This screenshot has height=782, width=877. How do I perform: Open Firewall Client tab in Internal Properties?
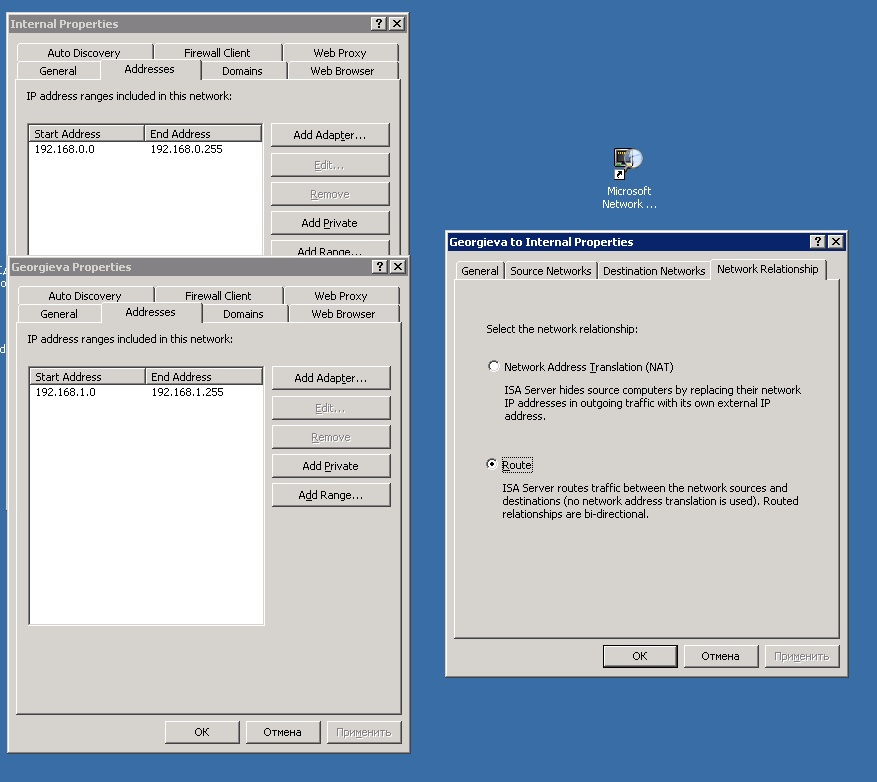tap(217, 53)
